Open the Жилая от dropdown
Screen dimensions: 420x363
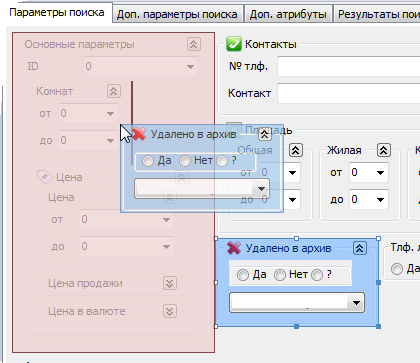[x=380, y=172]
